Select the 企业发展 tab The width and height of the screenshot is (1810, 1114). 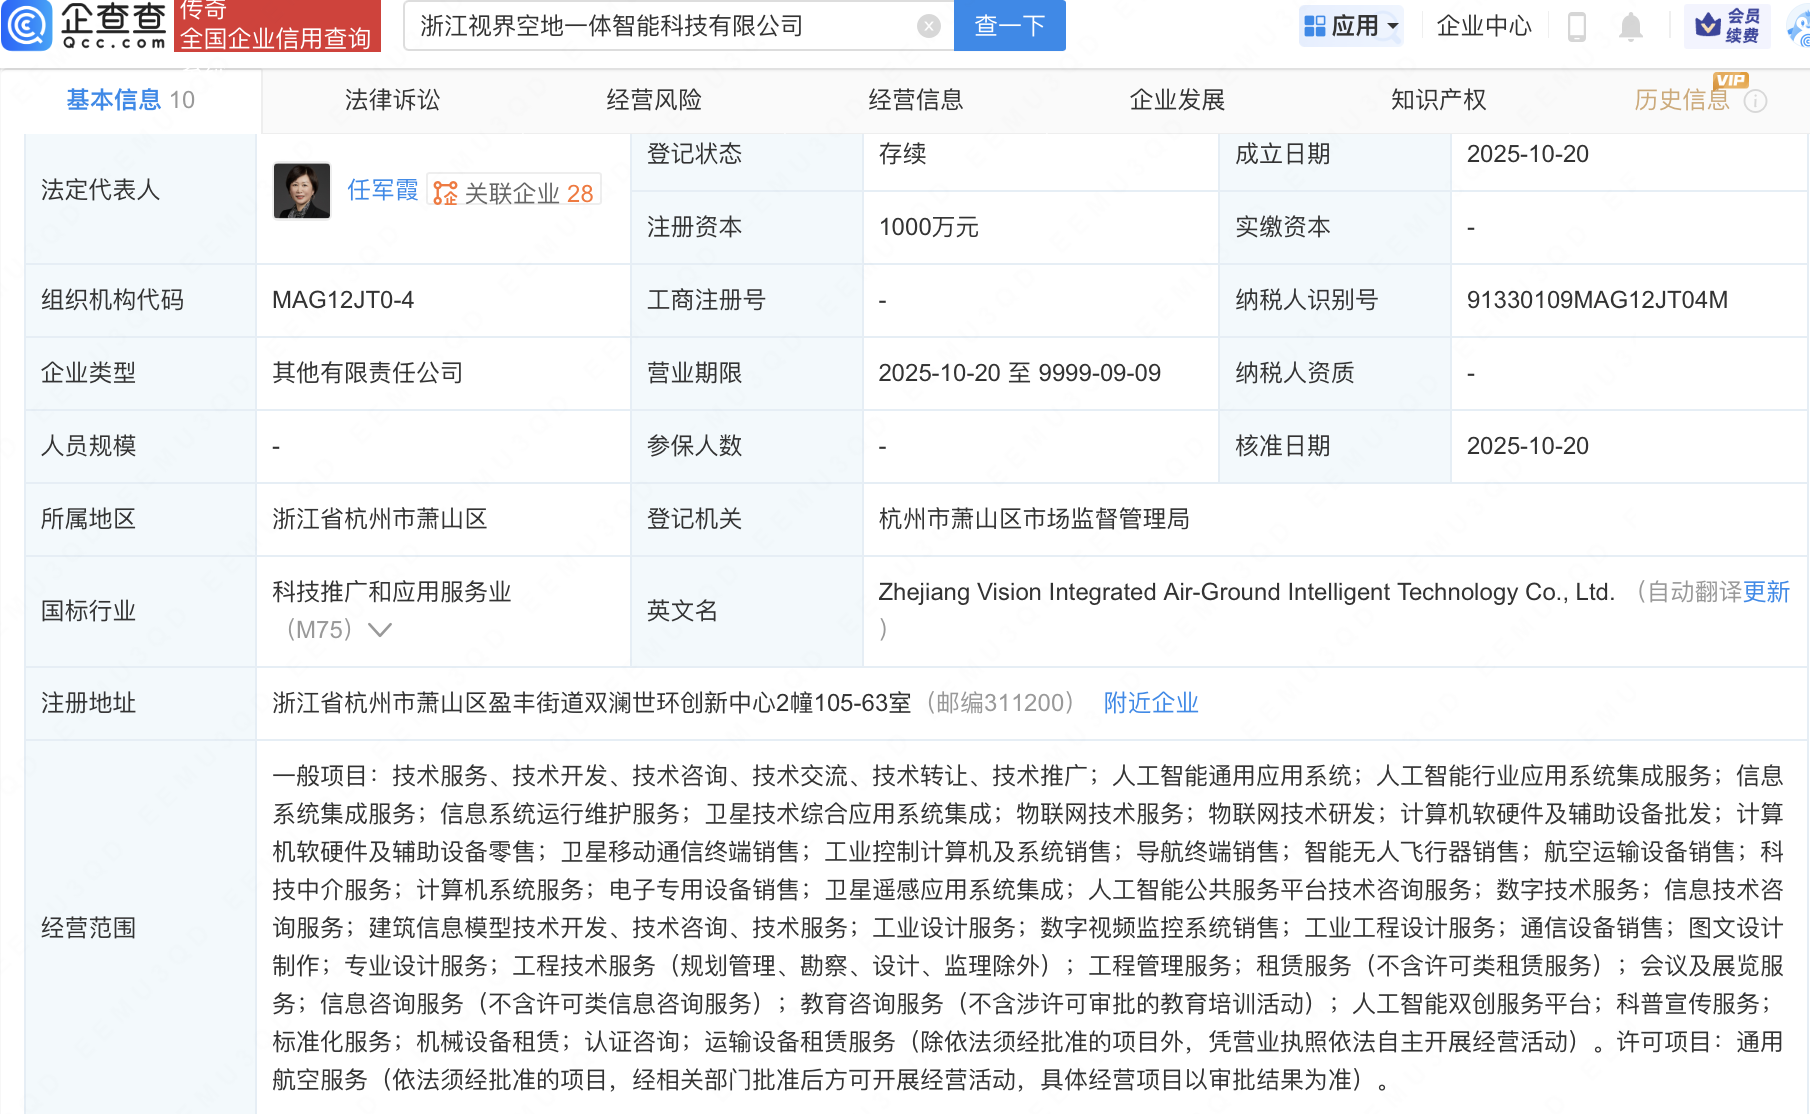(1177, 100)
